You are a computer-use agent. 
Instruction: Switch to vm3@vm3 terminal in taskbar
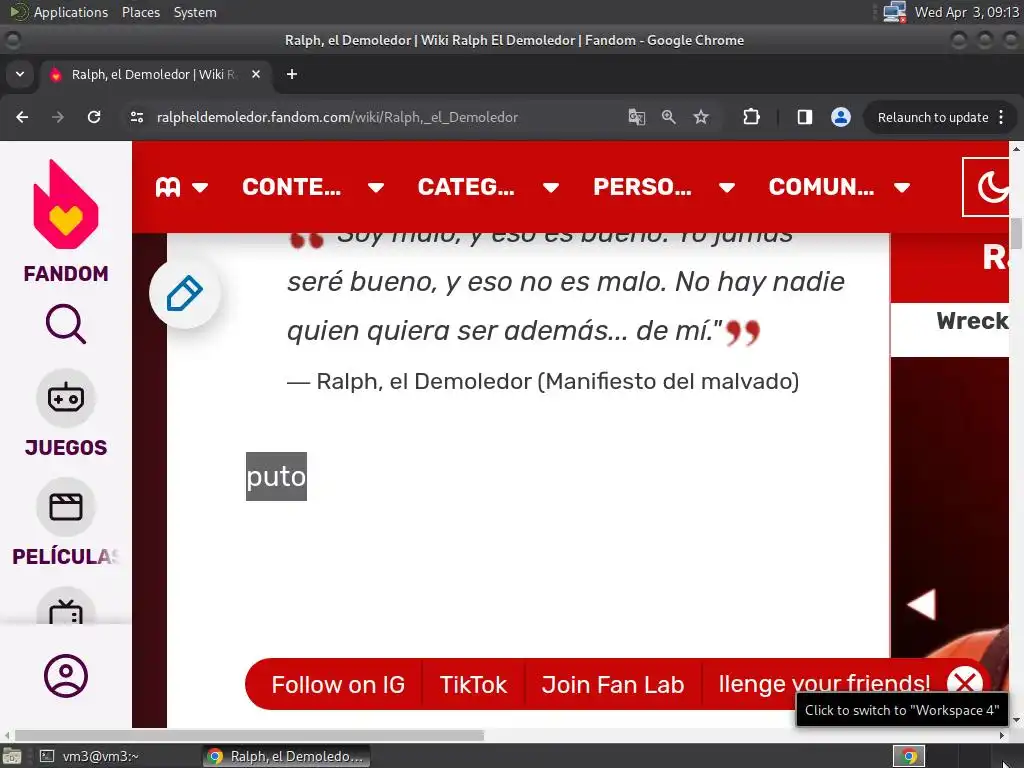pyautogui.click(x=89, y=756)
